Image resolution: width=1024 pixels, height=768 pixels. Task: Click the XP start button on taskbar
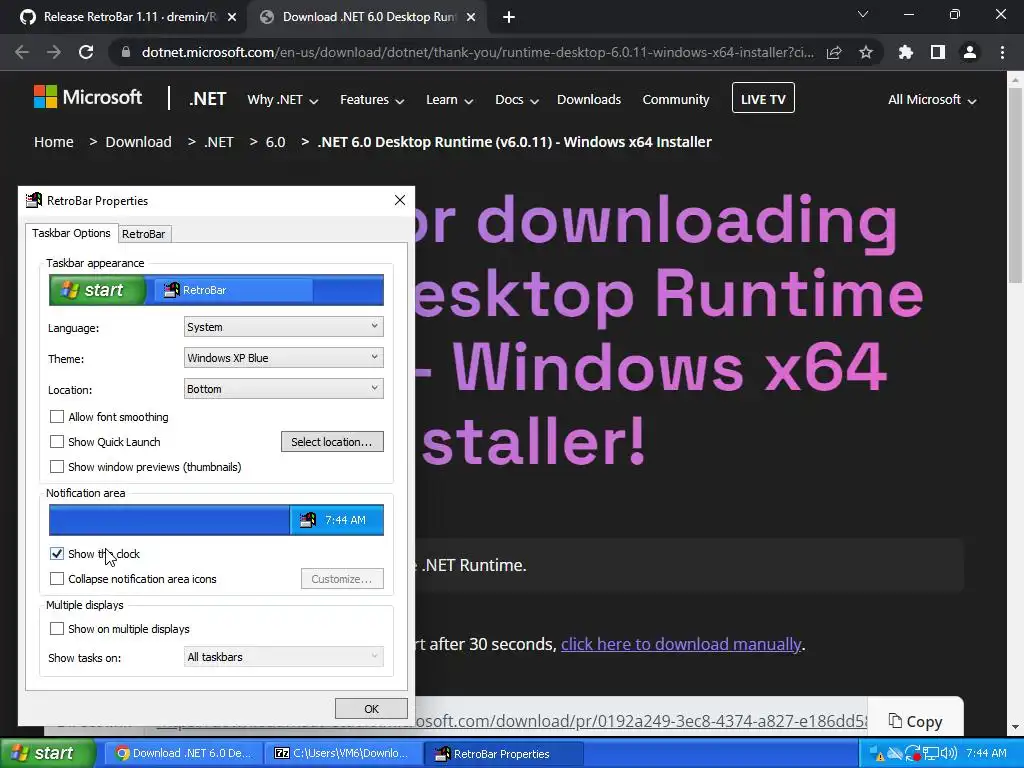coord(47,753)
